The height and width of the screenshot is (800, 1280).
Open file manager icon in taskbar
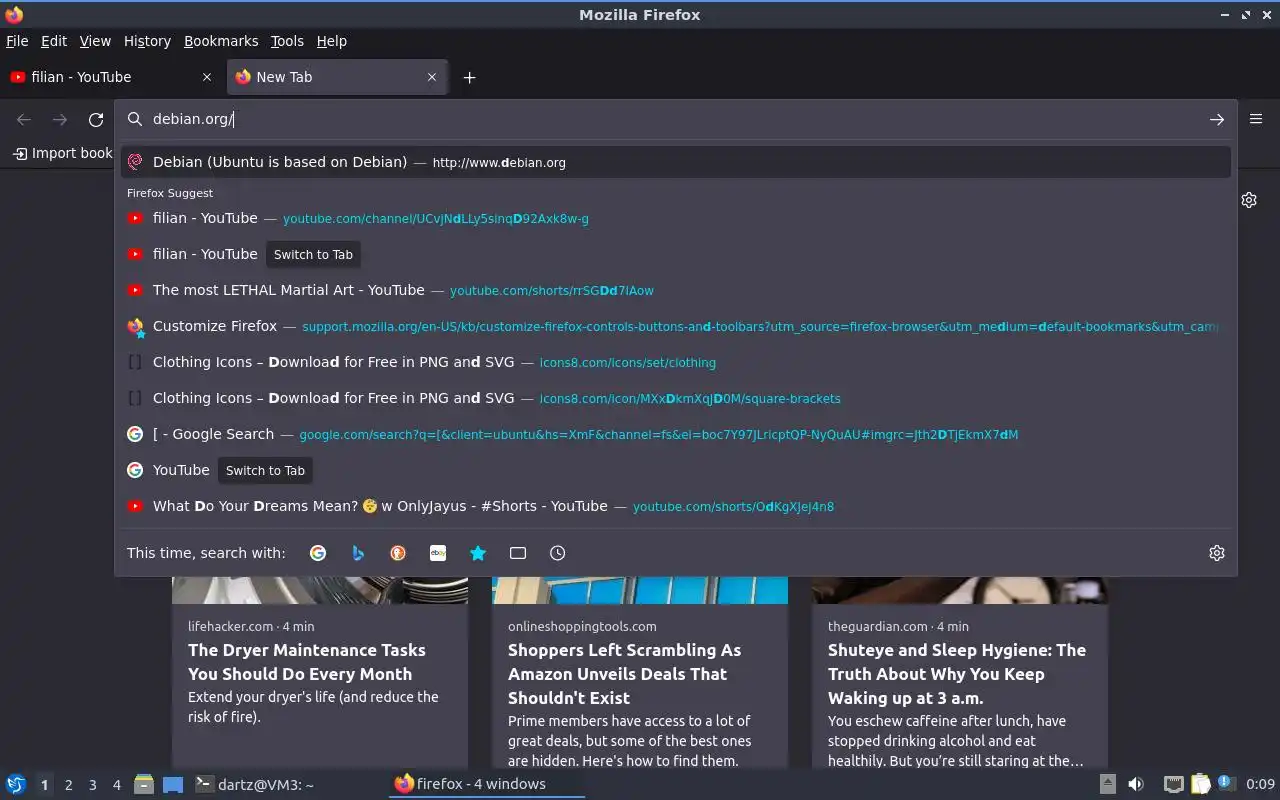pos(144,784)
